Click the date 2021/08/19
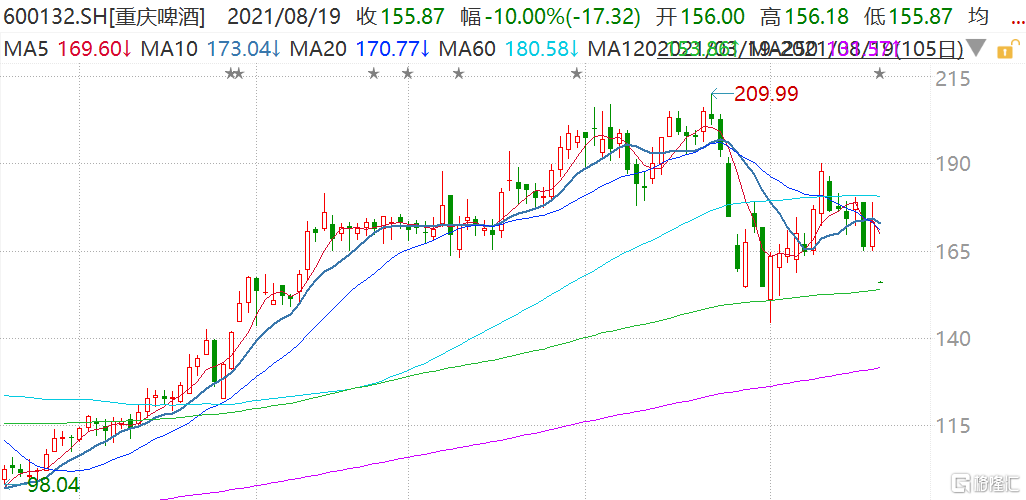The width and height of the screenshot is (1026, 500). (x=283, y=17)
